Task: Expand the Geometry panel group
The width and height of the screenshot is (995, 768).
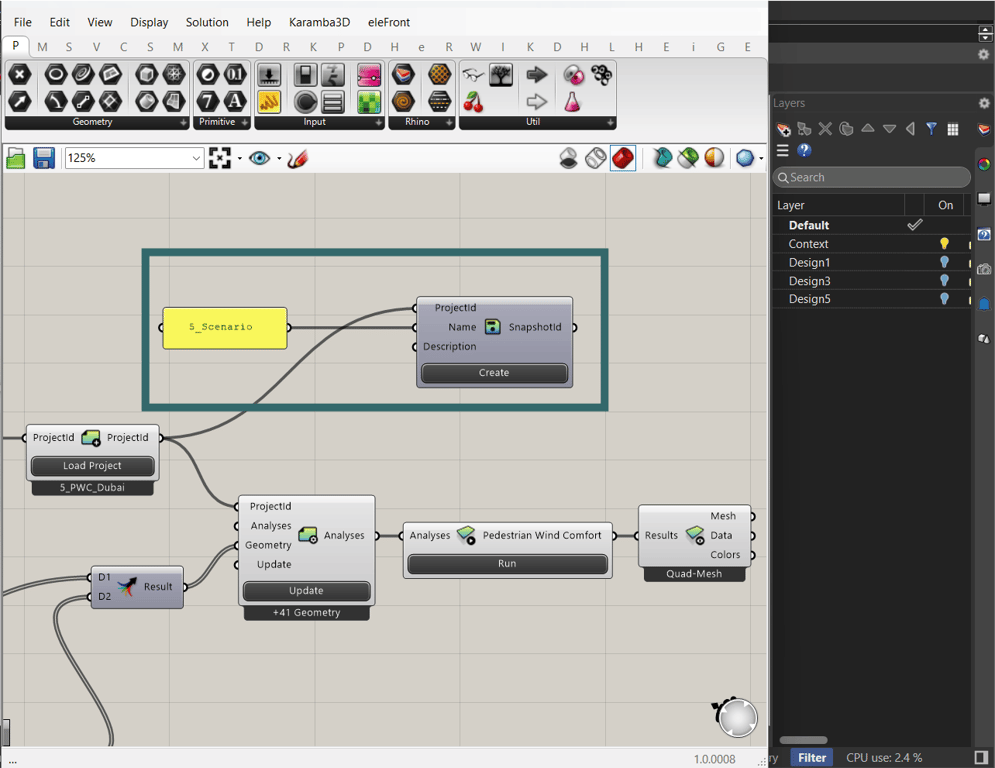Action: pos(183,122)
